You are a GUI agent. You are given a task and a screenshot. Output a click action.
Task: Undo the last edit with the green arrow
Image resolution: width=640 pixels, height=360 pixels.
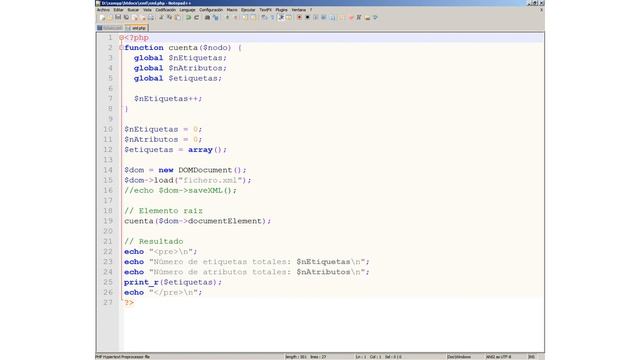(x=189, y=18)
